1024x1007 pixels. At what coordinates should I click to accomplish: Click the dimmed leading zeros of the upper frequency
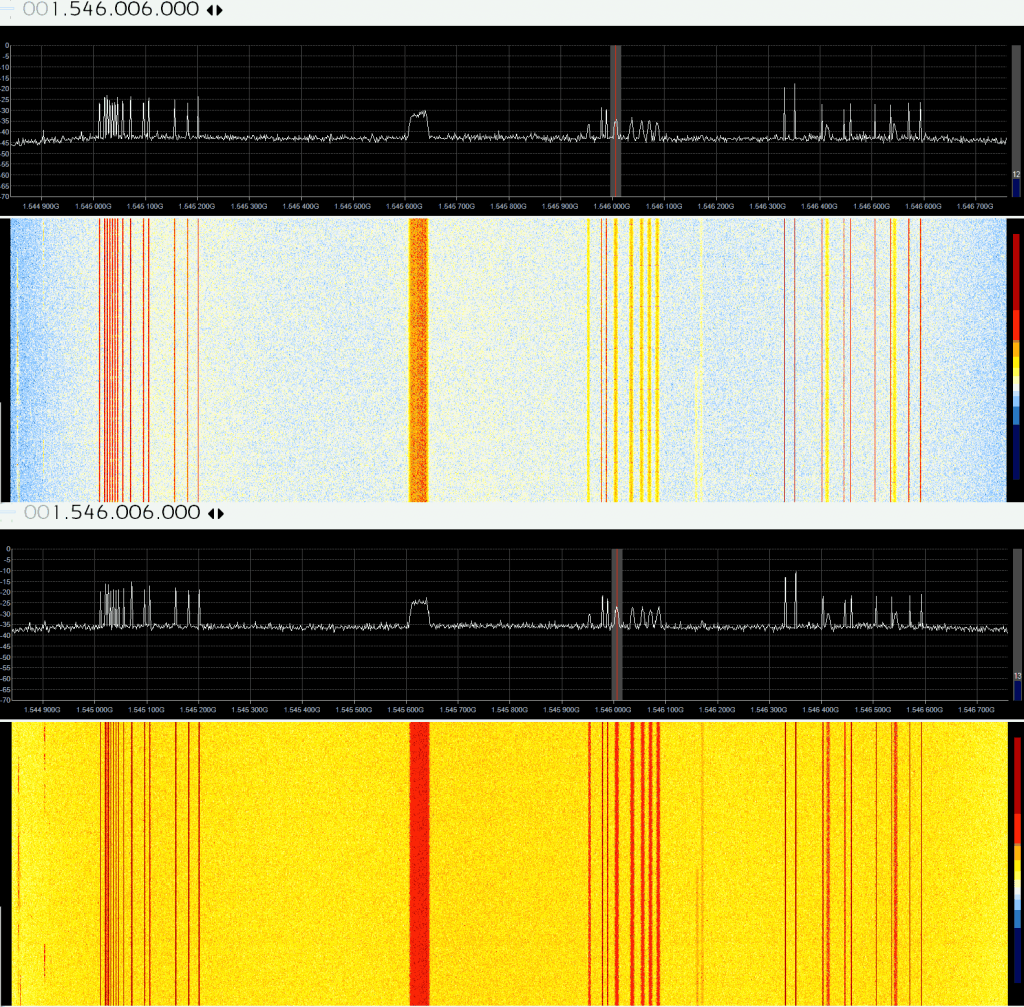pyautogui.click(x=36, y=10)
